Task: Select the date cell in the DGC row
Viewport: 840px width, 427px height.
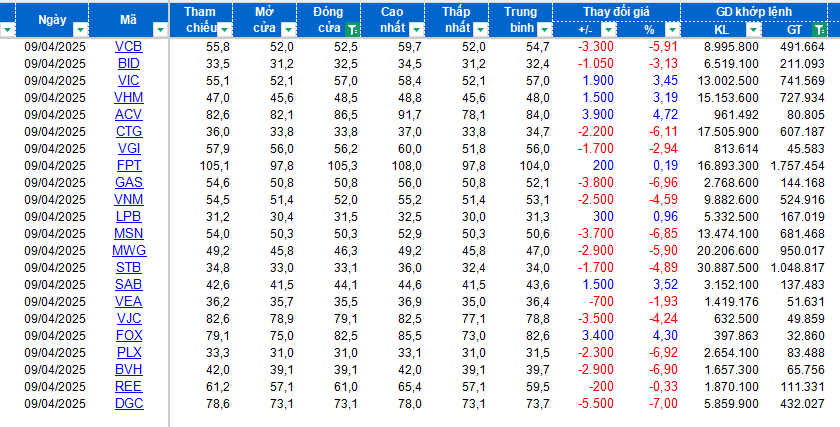Action: click(x=55, y=403)
